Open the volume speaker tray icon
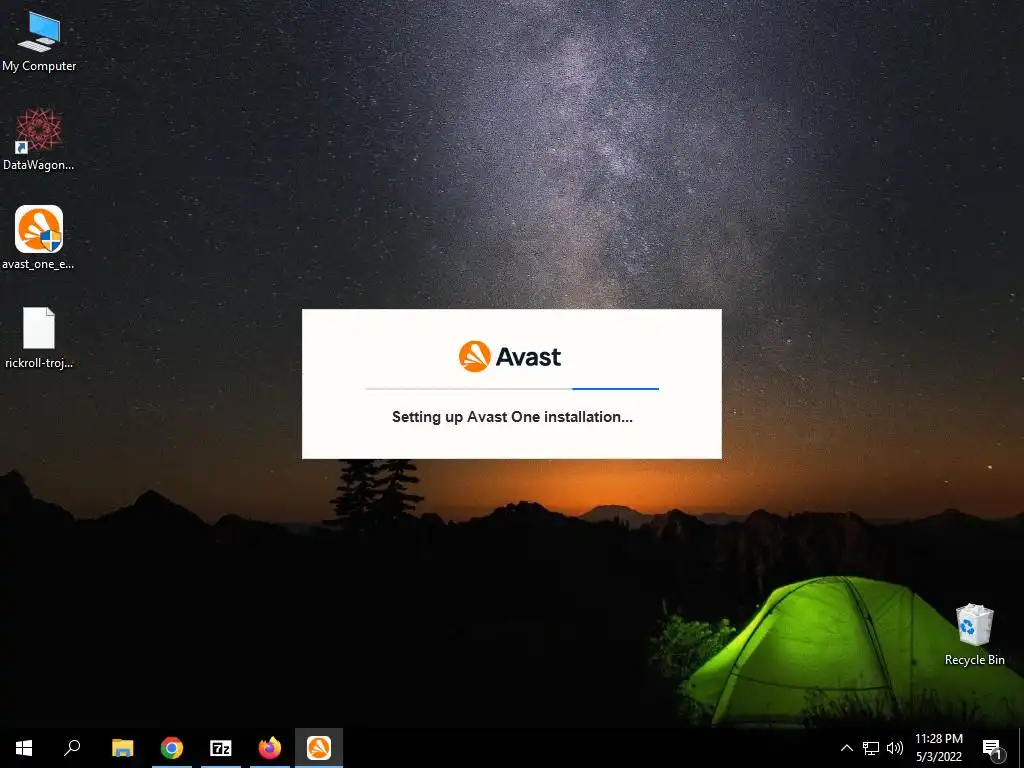The height and width of the screenshot is (768, 1024). [895, 748]
